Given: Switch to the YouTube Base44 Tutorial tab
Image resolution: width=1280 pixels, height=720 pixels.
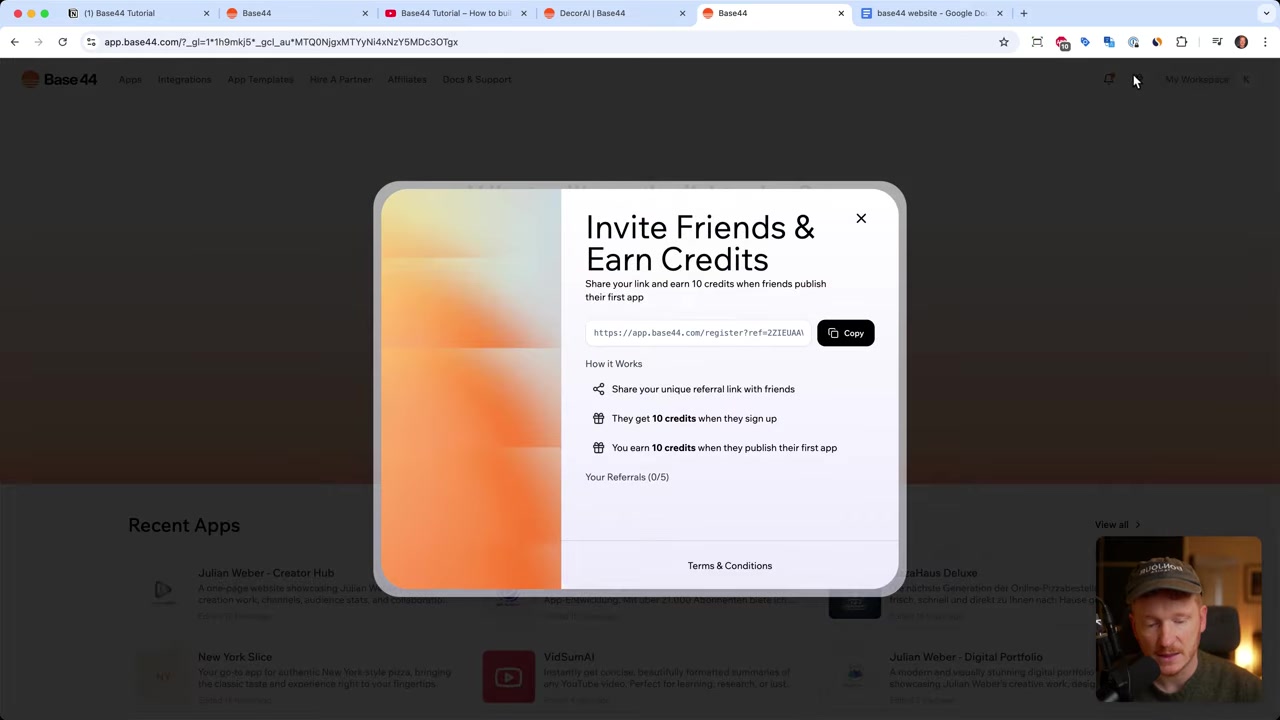Looking at the screenshot, I should 455,13.
